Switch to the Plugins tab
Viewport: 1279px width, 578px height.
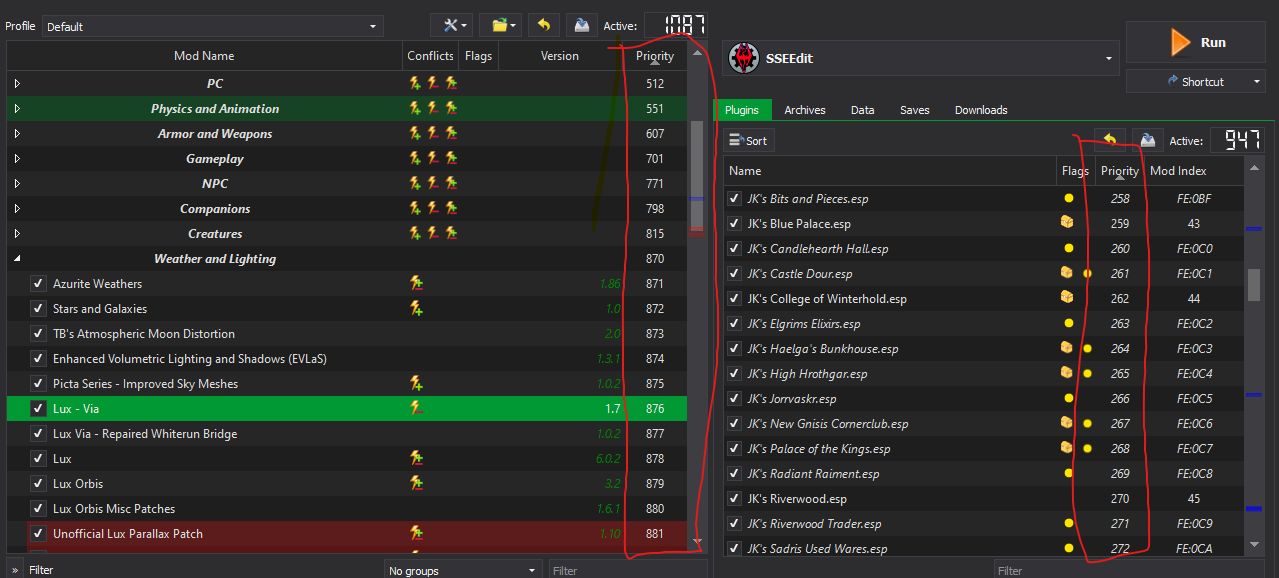coord(742,110)
